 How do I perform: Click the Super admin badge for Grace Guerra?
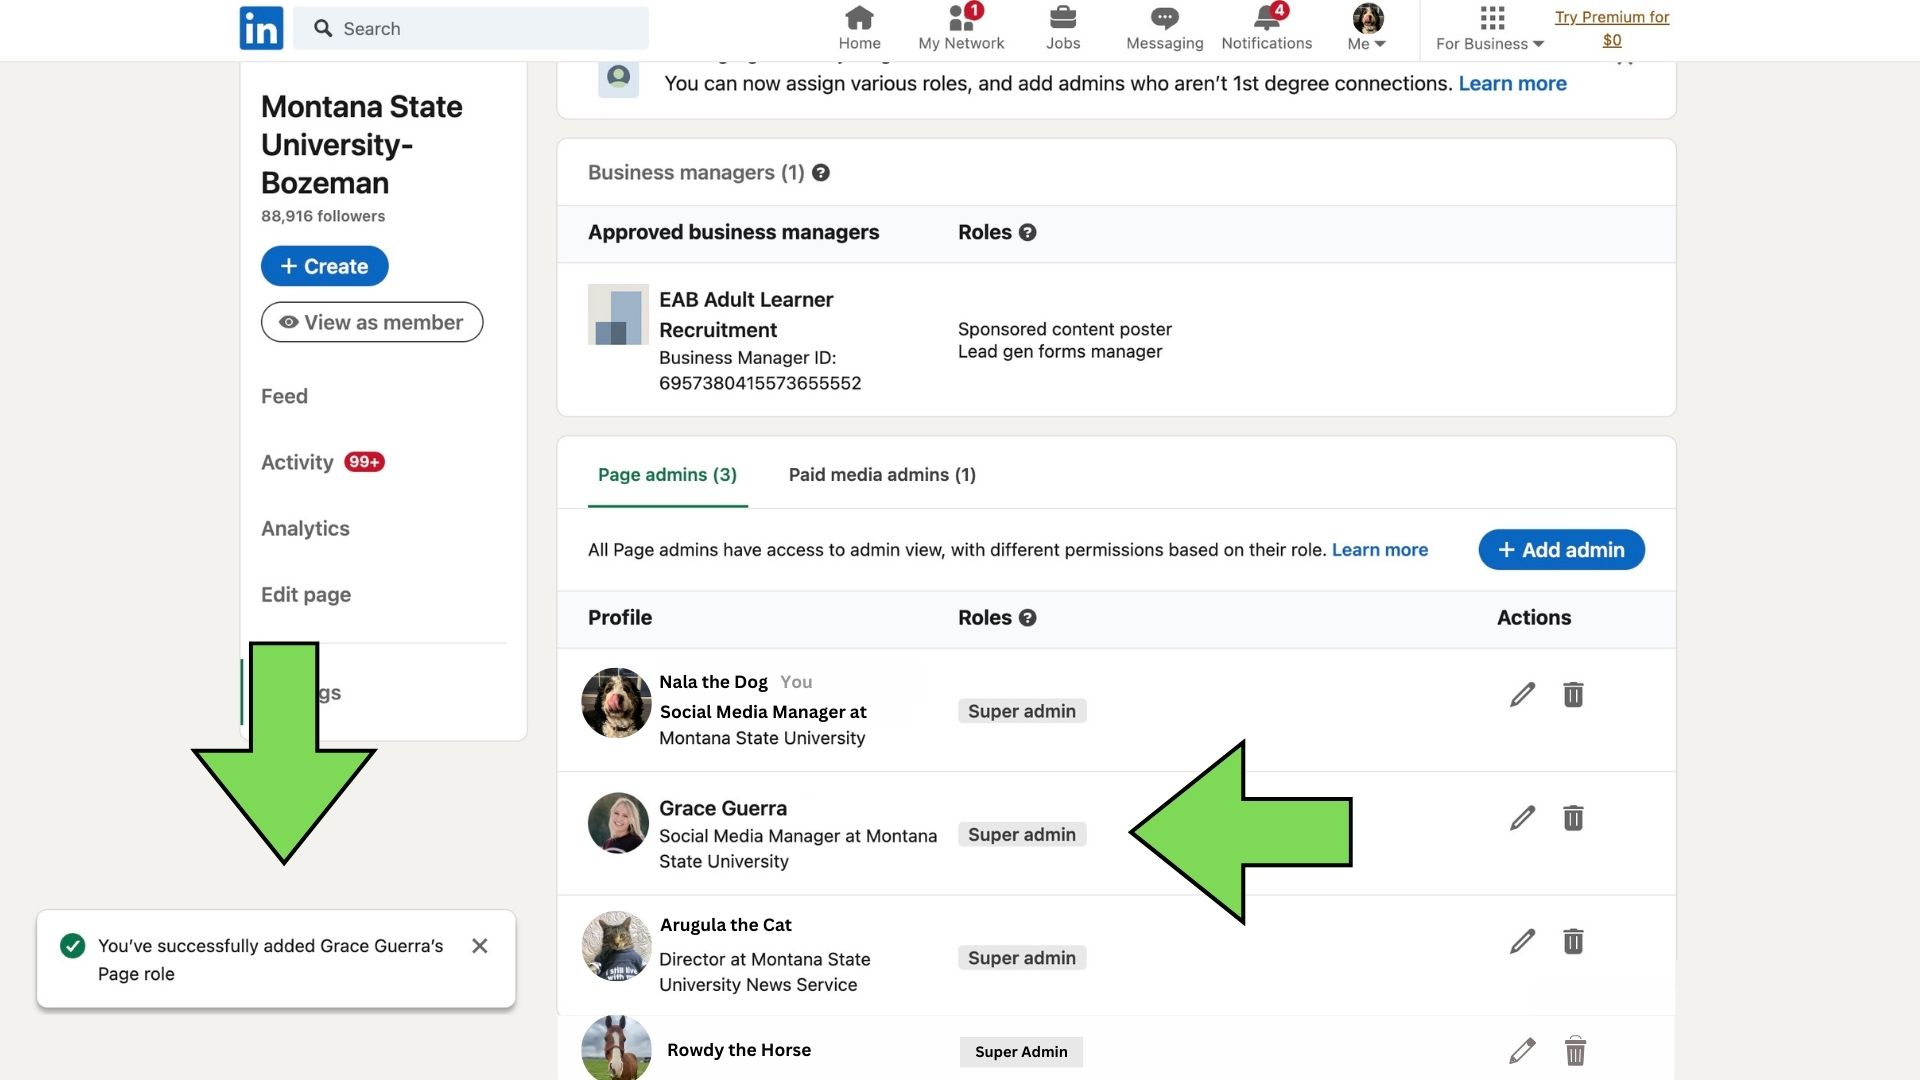(1022, 835)
